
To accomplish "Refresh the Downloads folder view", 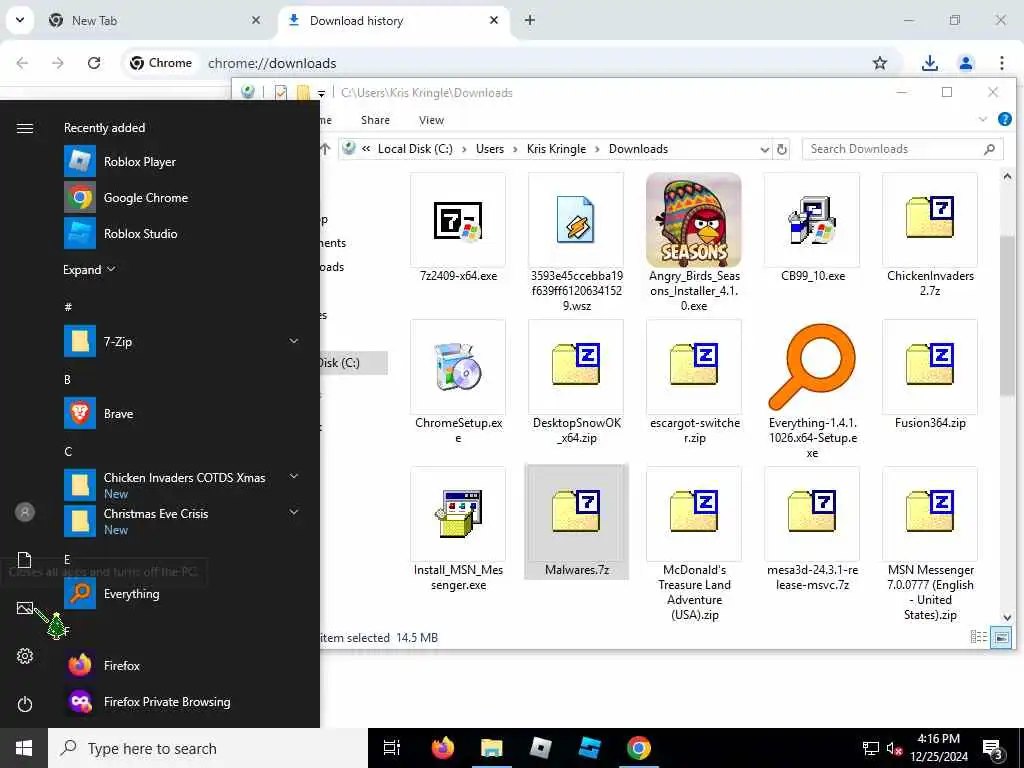I will click(x=782, y=150).
